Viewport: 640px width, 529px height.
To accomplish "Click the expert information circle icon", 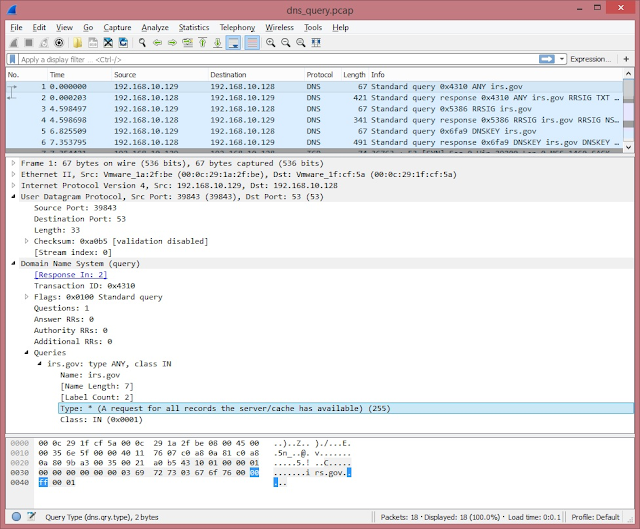I will 16,517.
